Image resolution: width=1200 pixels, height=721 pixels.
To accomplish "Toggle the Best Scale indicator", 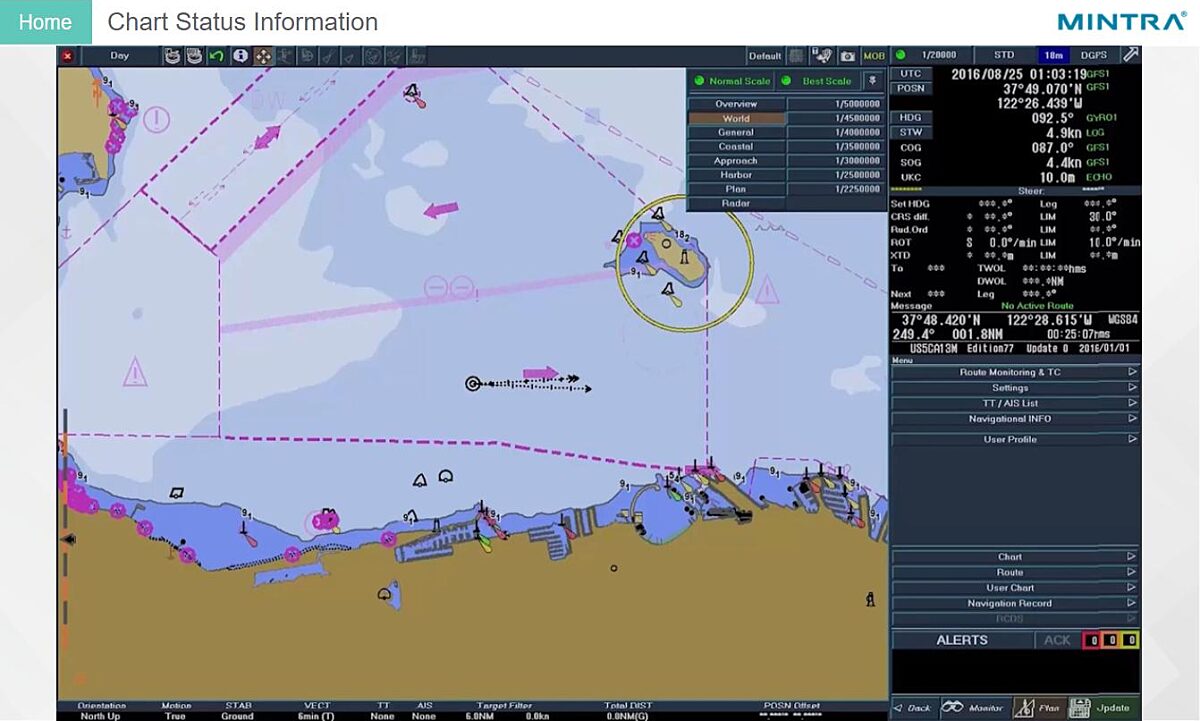I will [x=786, y=81].
